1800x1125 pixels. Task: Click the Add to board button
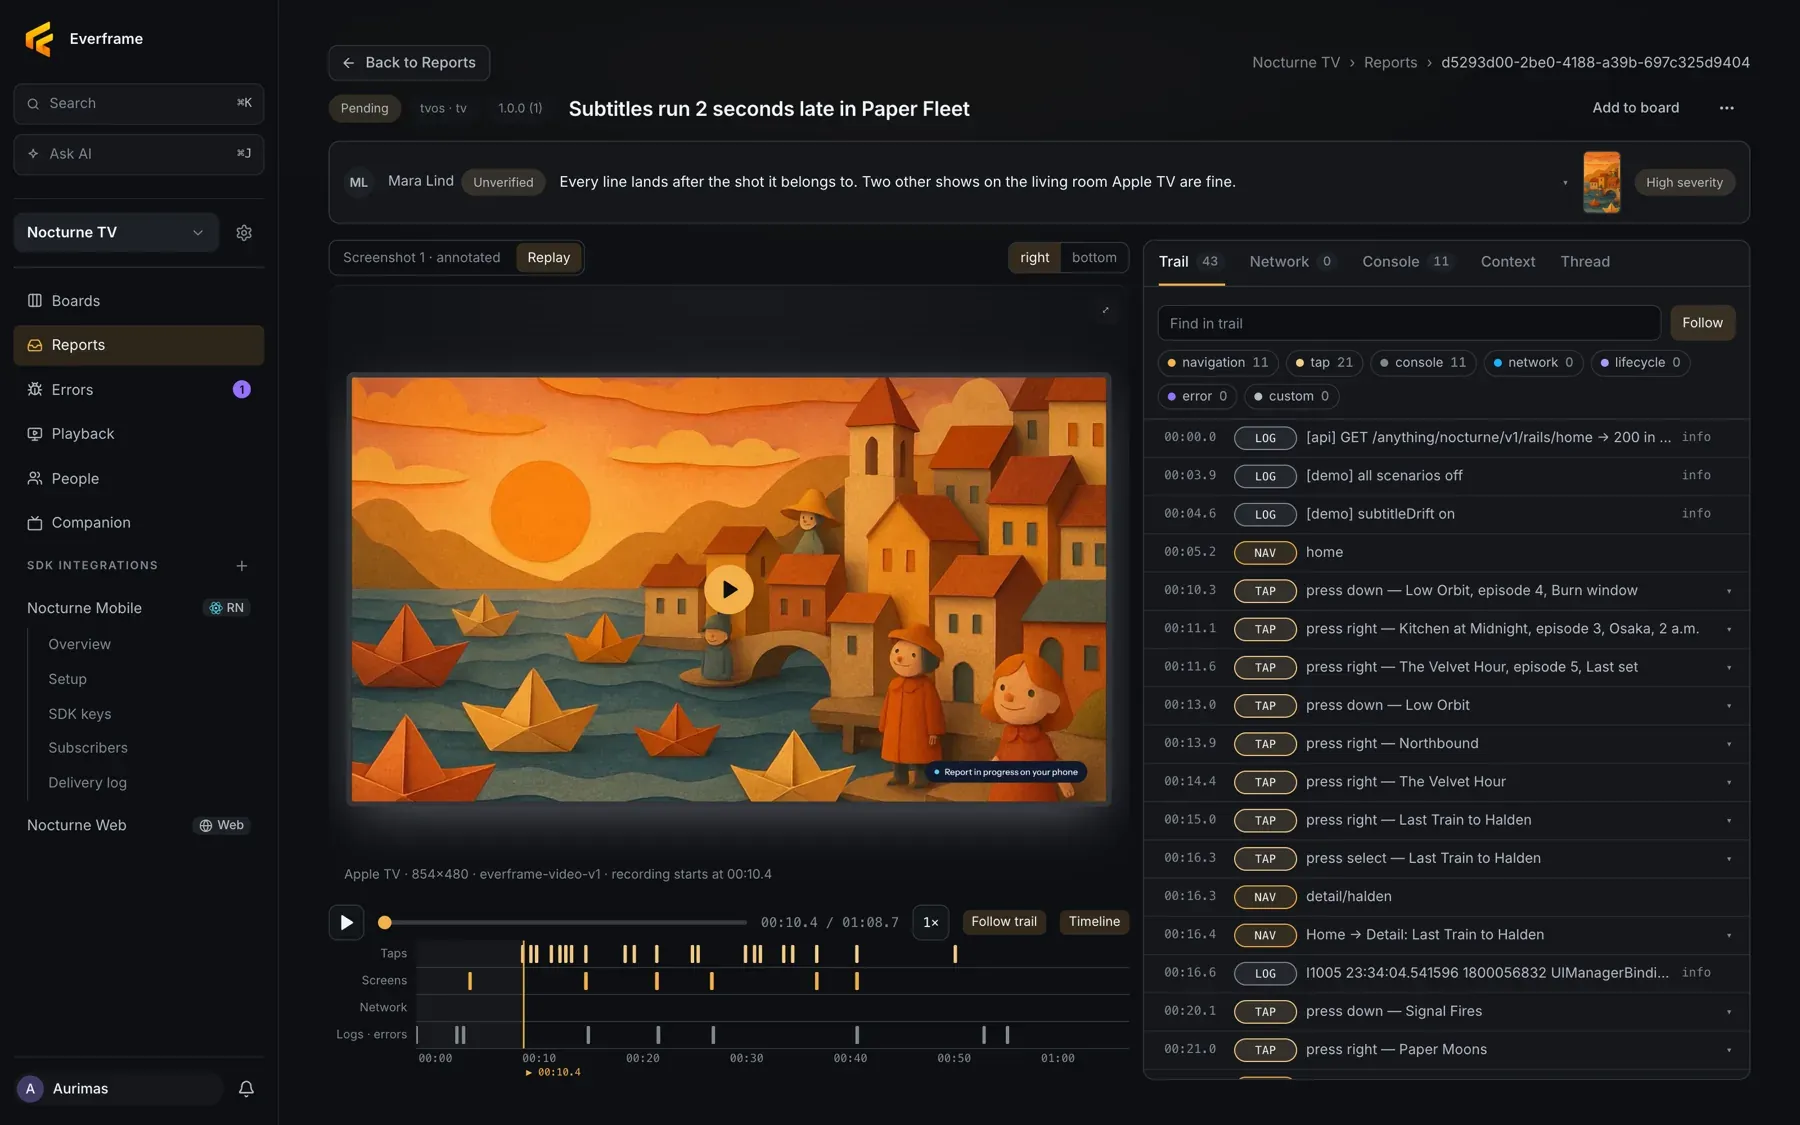point(1635,108)
